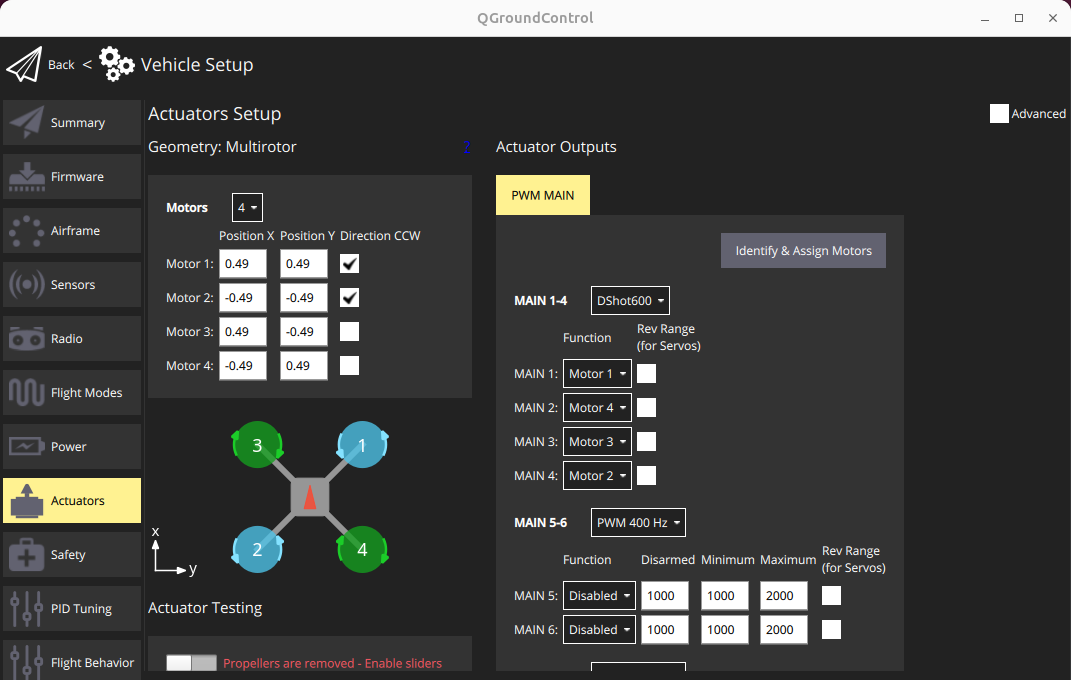1071x680 pixels.
Task: Enable the Advanced checkbox
Action: [999, 113]
